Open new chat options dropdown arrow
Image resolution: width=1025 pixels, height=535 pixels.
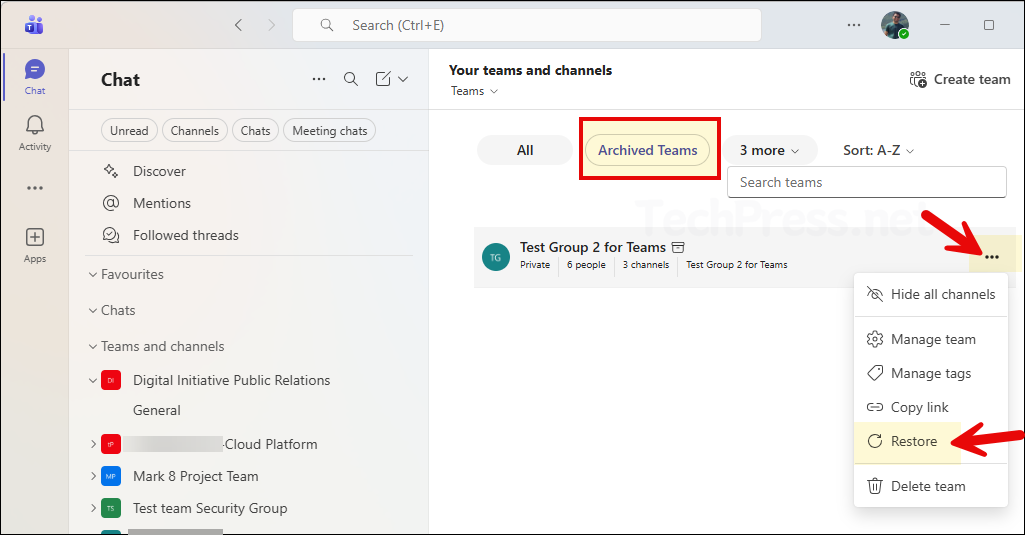[x=403, y=79]
